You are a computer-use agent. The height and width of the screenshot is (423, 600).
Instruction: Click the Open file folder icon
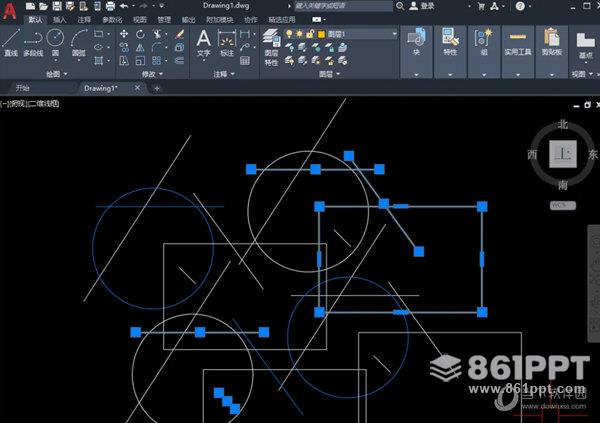pos(44,6)
